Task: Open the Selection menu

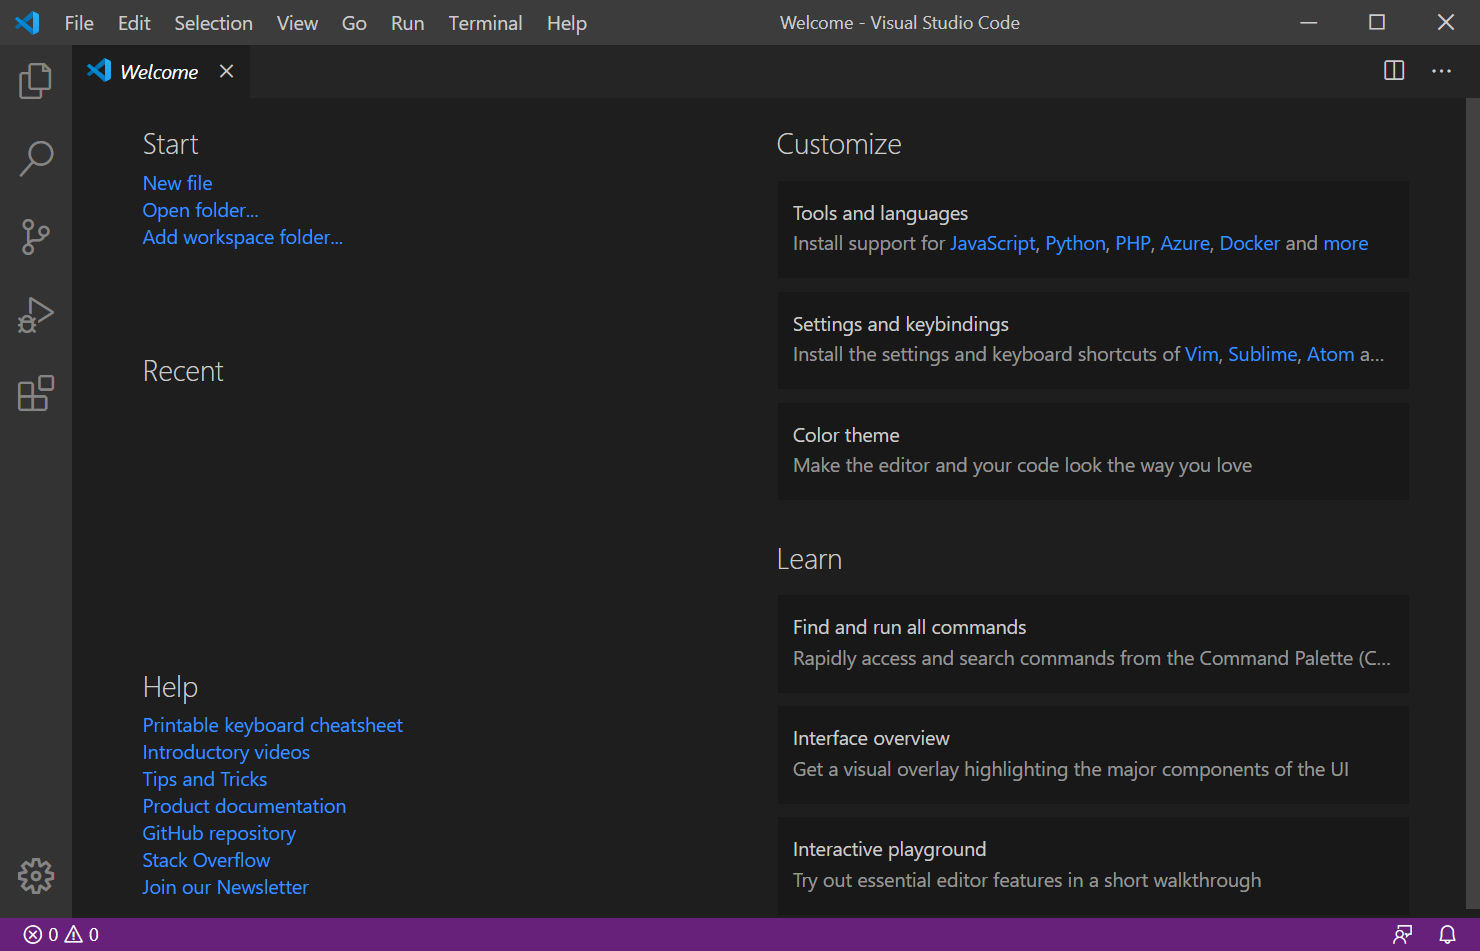Action: pos(213,23)
